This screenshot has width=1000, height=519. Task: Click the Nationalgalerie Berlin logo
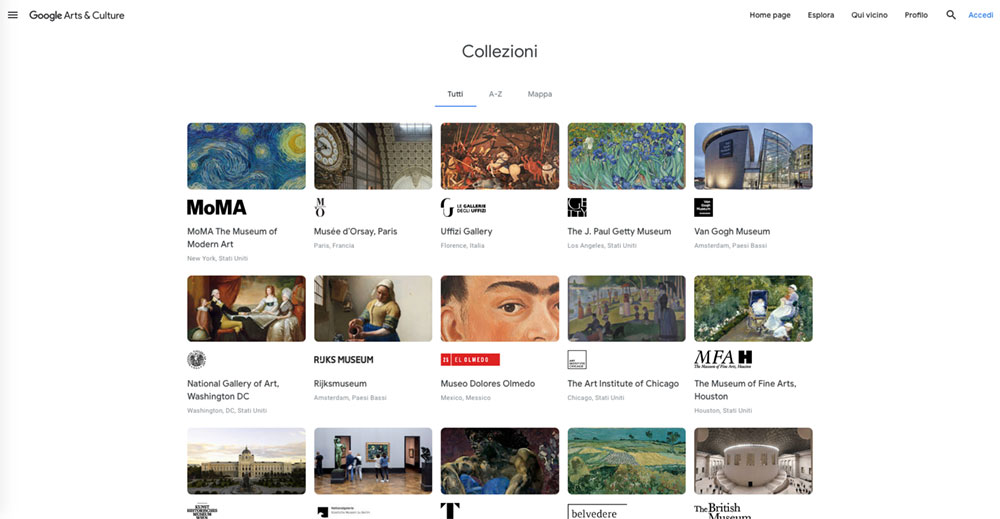point(342,511)
